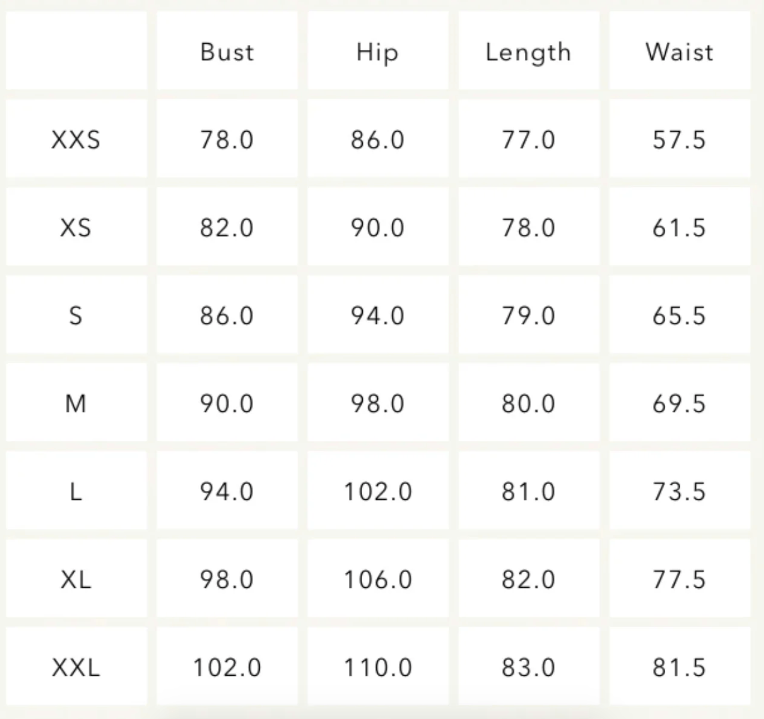Click the Bust column header
The image size is (764, 719).
point(227,52)
